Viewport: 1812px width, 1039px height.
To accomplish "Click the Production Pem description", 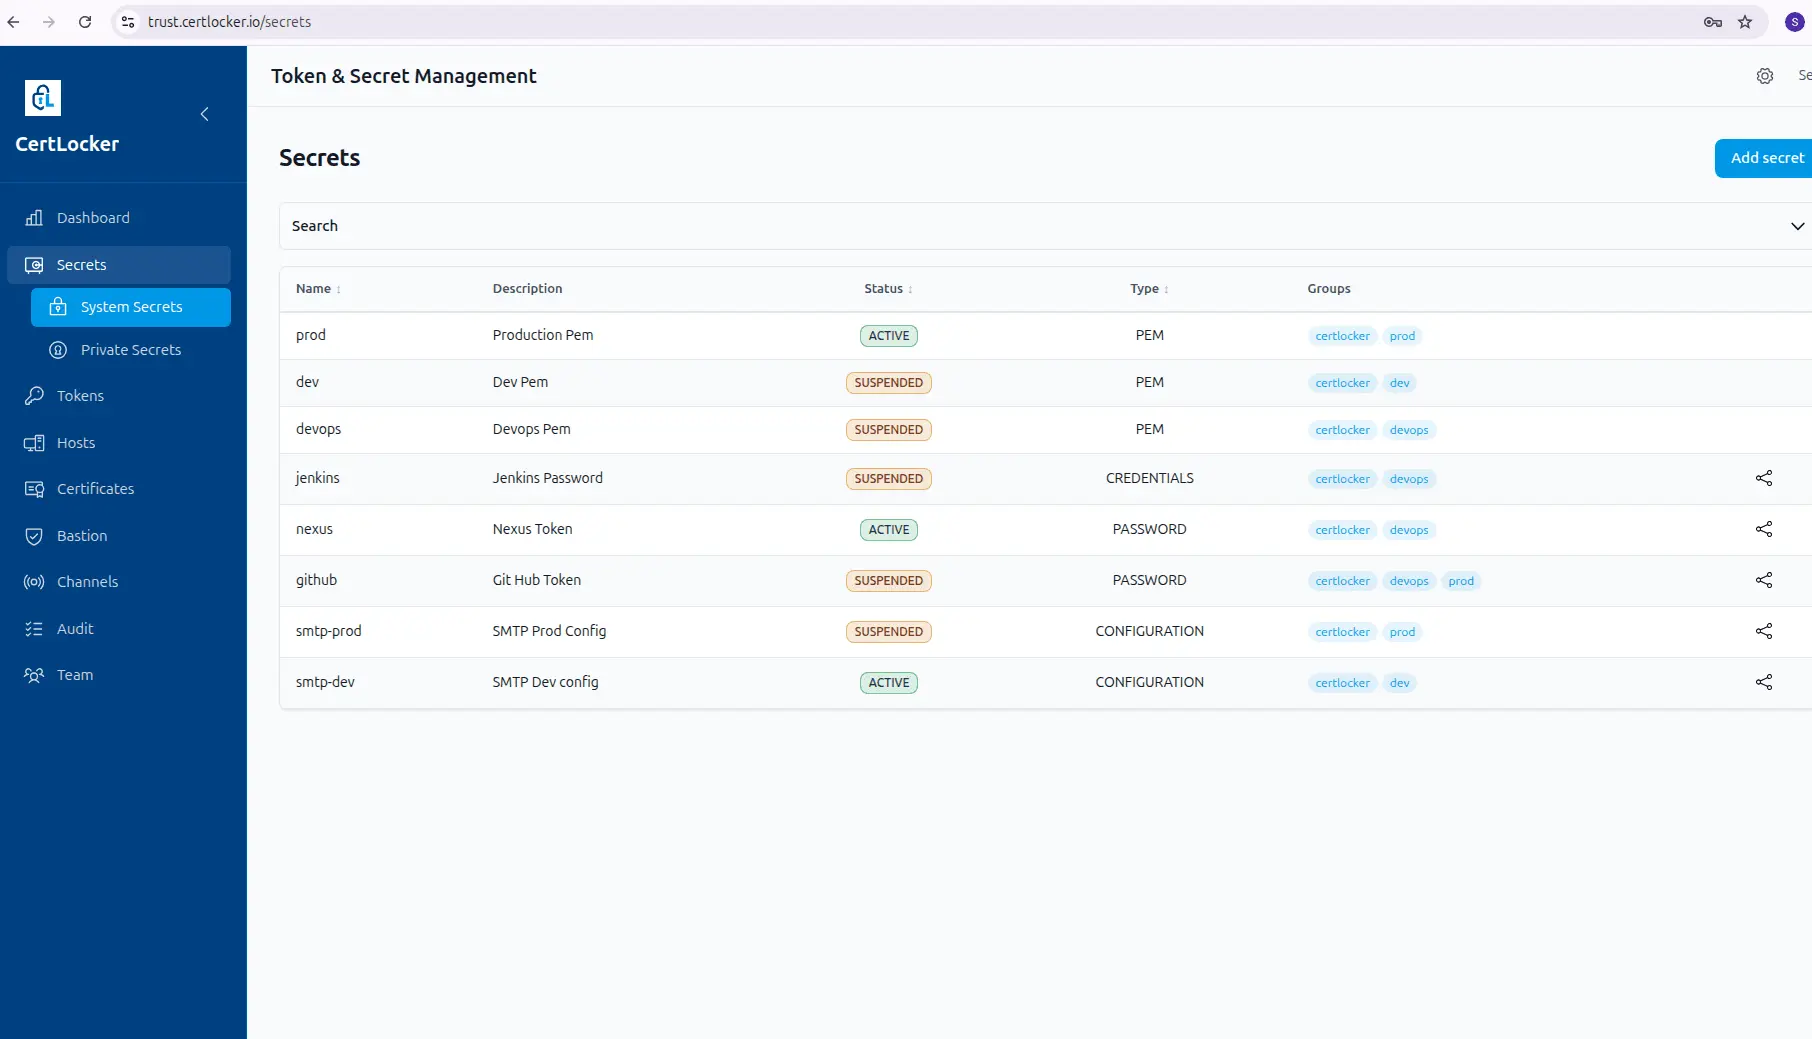I will [x=543, y=335].
